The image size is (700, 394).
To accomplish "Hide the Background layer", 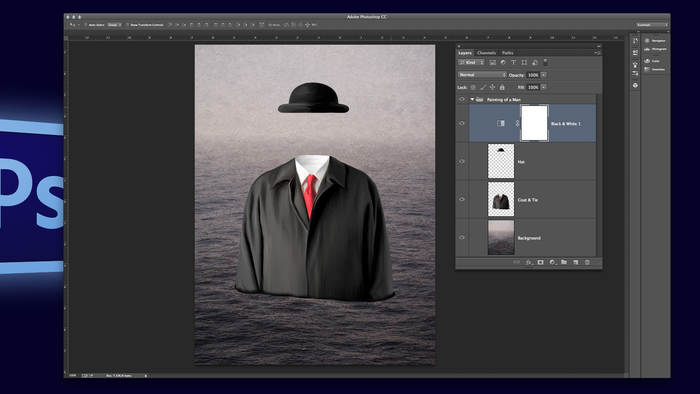I will [x=462, y=237].
